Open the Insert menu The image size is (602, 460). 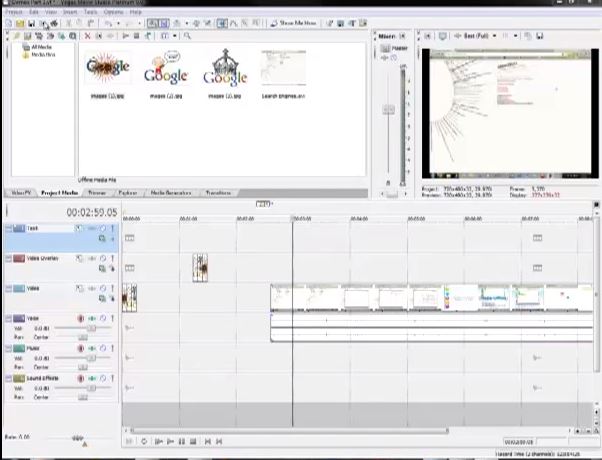coord(70,12)
